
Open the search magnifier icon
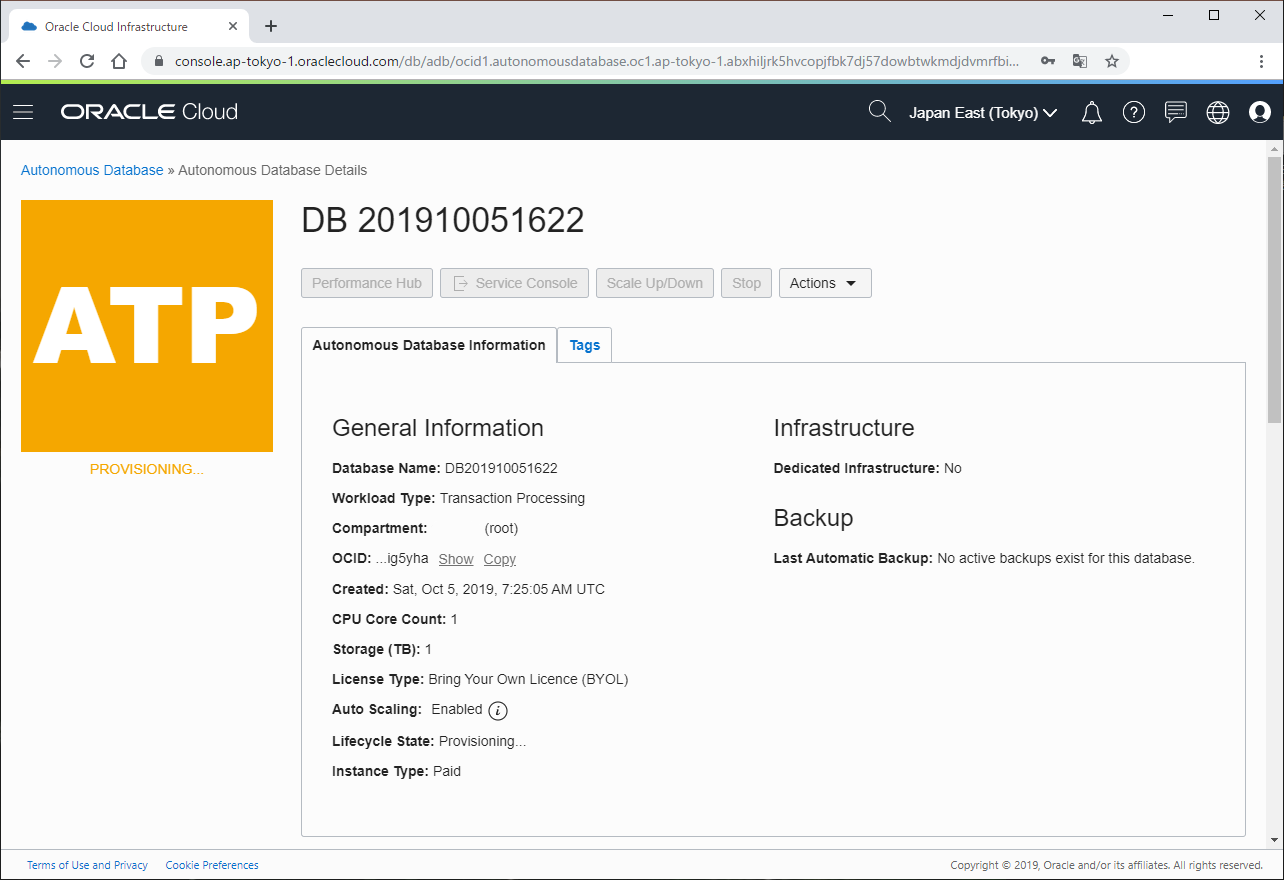879,112
